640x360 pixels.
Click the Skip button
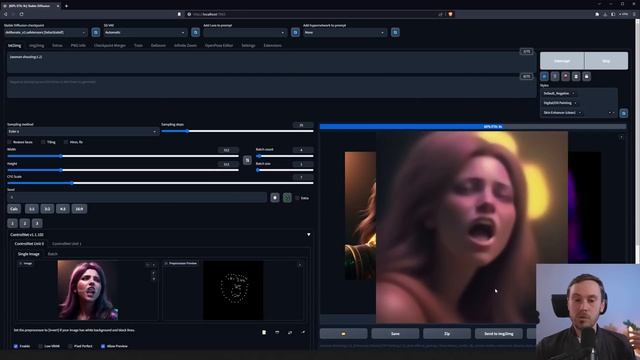tap(606, 60)
